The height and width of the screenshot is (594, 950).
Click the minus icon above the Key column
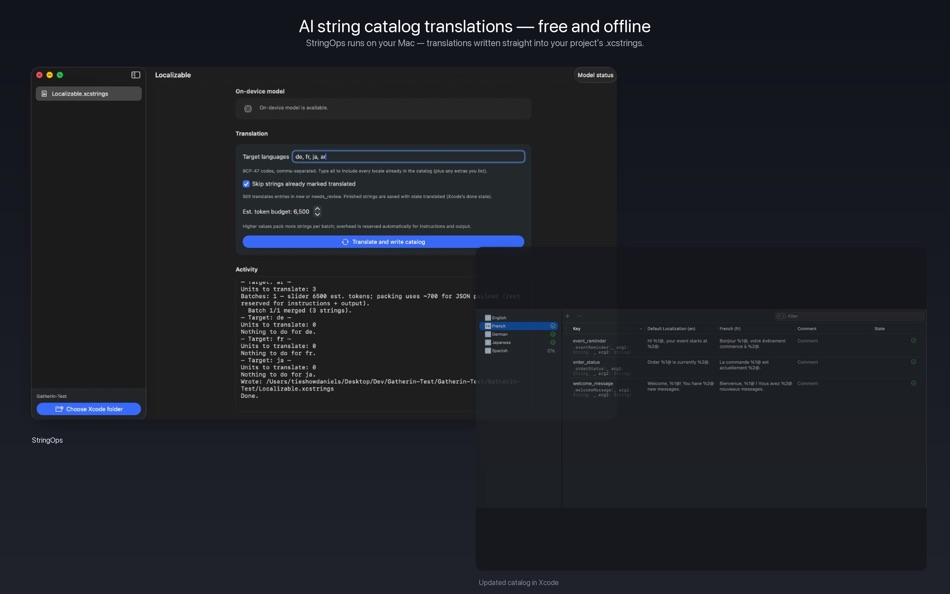pyautogui.click(x=579, y=316)
